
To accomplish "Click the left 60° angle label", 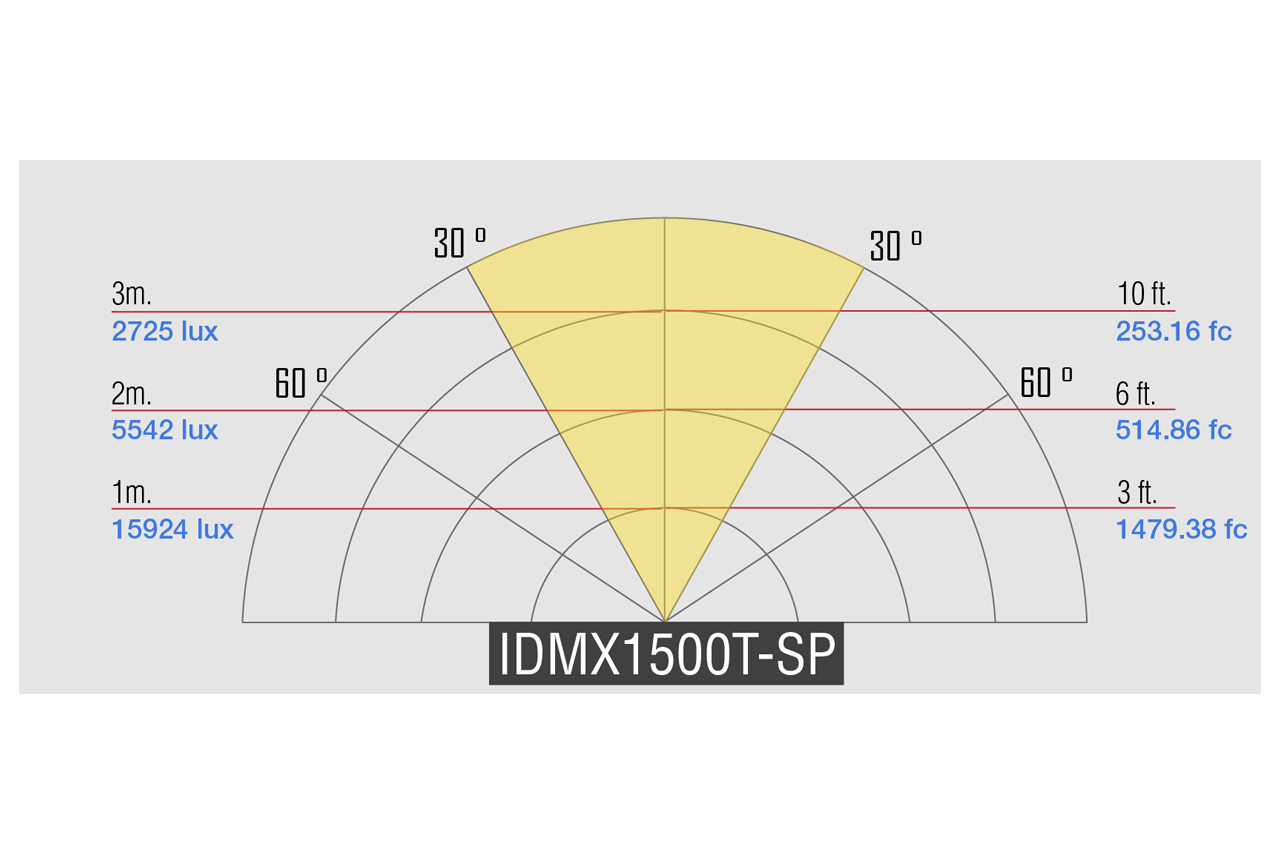I will click(301, 383).
